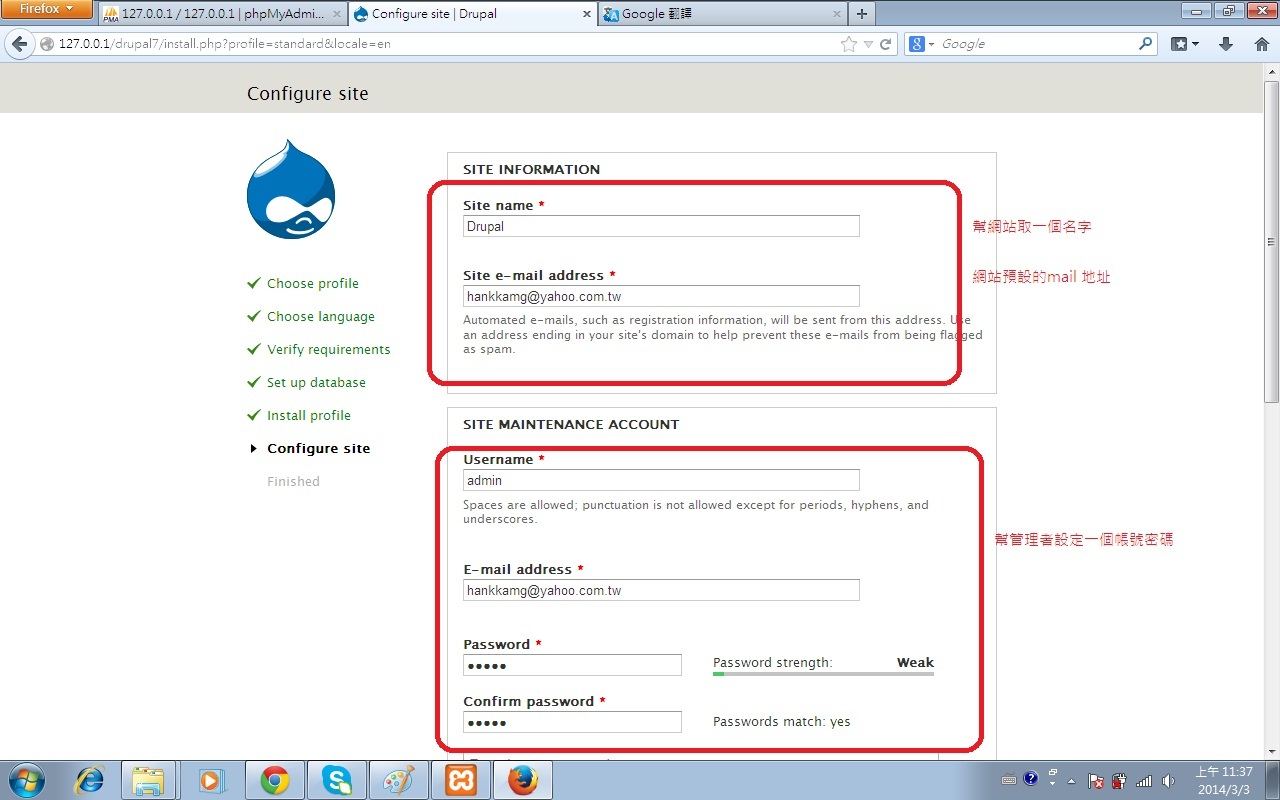Click the keyboard input method tray icon
1280x800 pixels.
coord(1009,780)
